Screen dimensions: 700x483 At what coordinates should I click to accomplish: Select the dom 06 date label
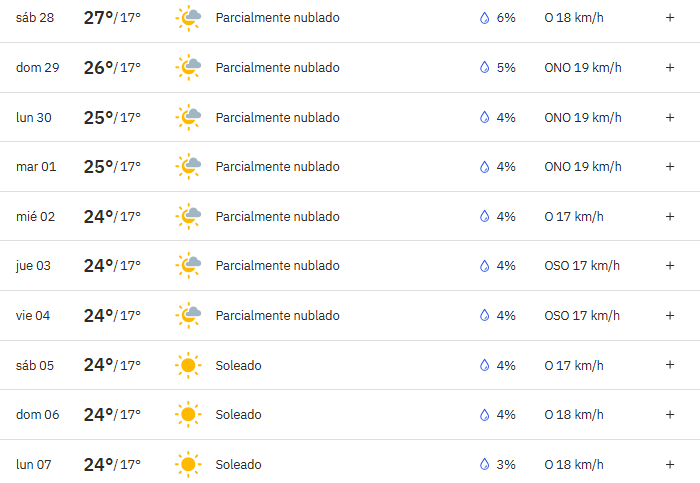pyautogui.click(x=38, y=415)
